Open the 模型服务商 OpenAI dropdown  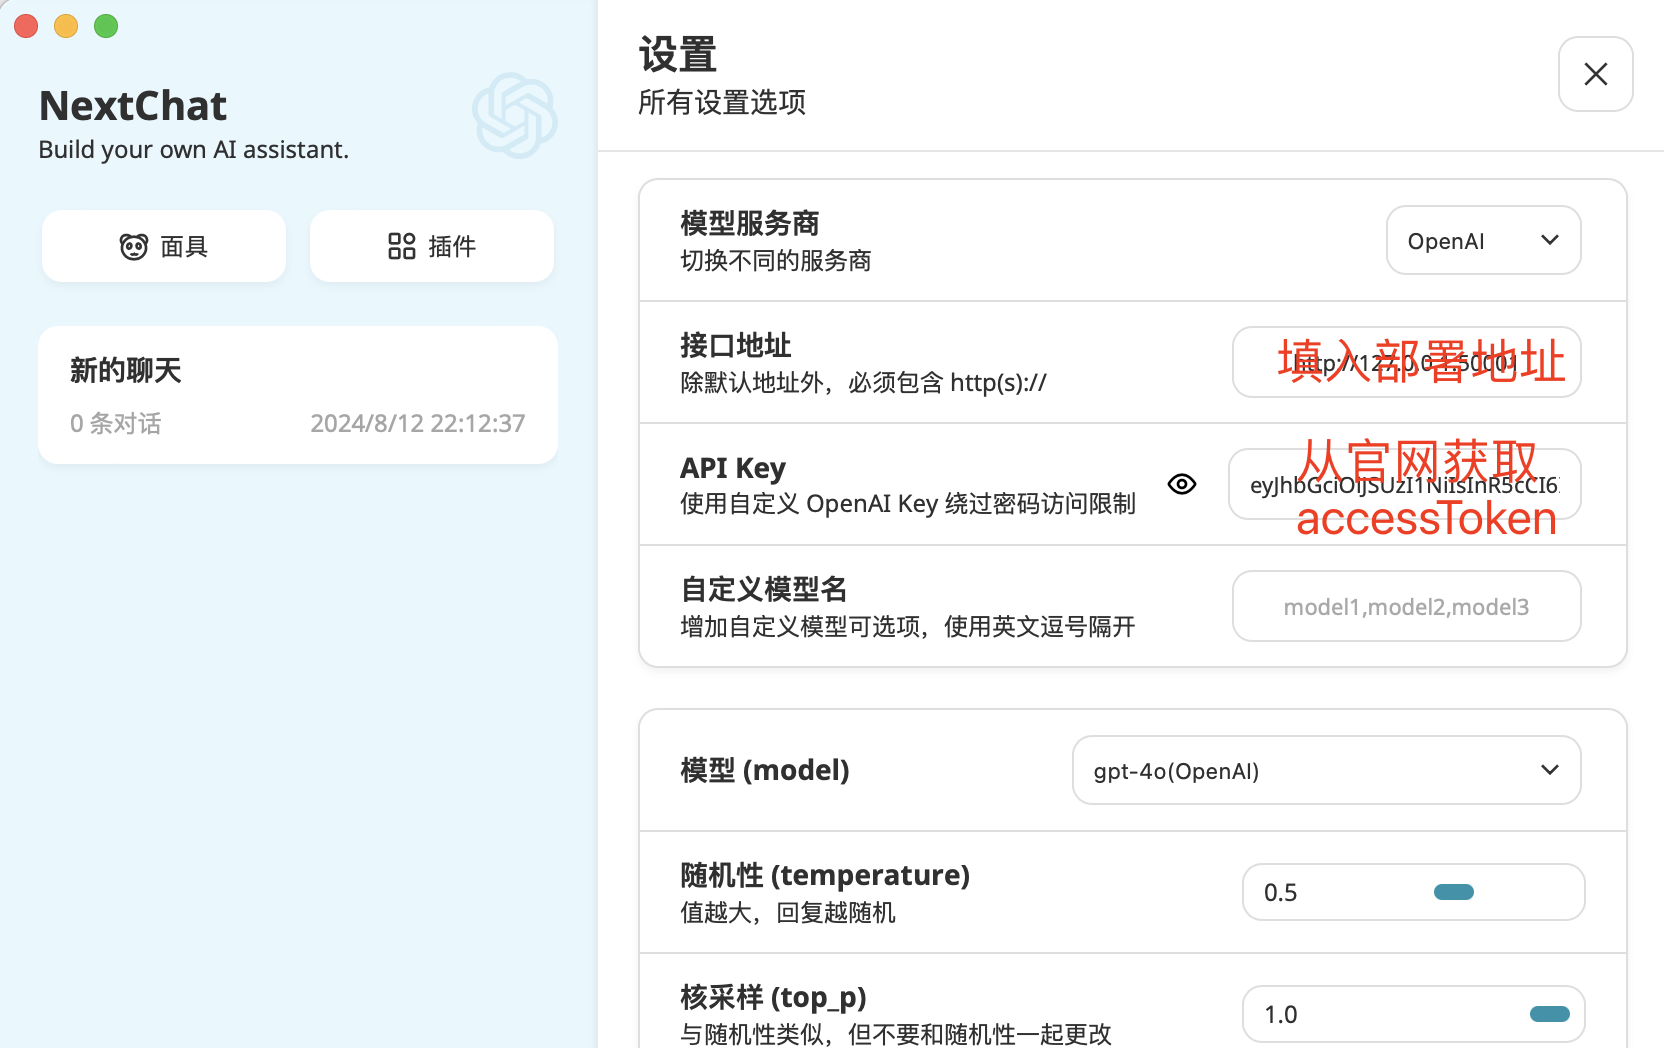tap(1483, 240)
